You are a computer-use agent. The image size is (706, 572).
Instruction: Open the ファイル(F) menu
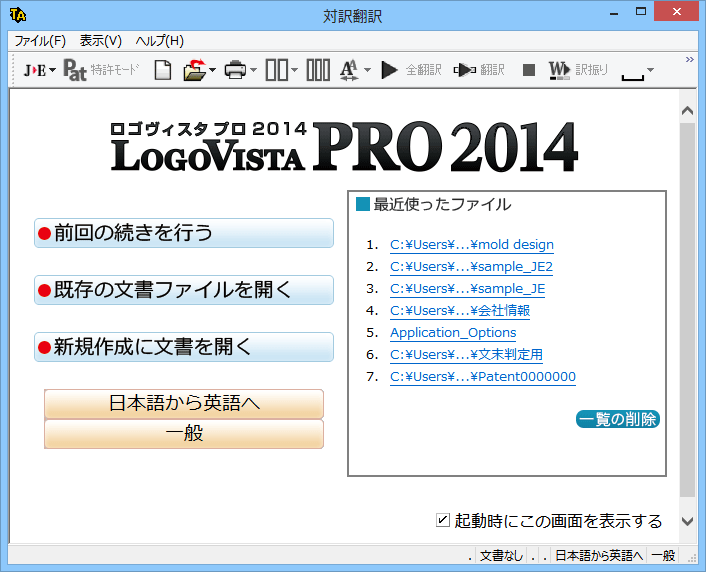pyautogui.click(x=40, y=41)
